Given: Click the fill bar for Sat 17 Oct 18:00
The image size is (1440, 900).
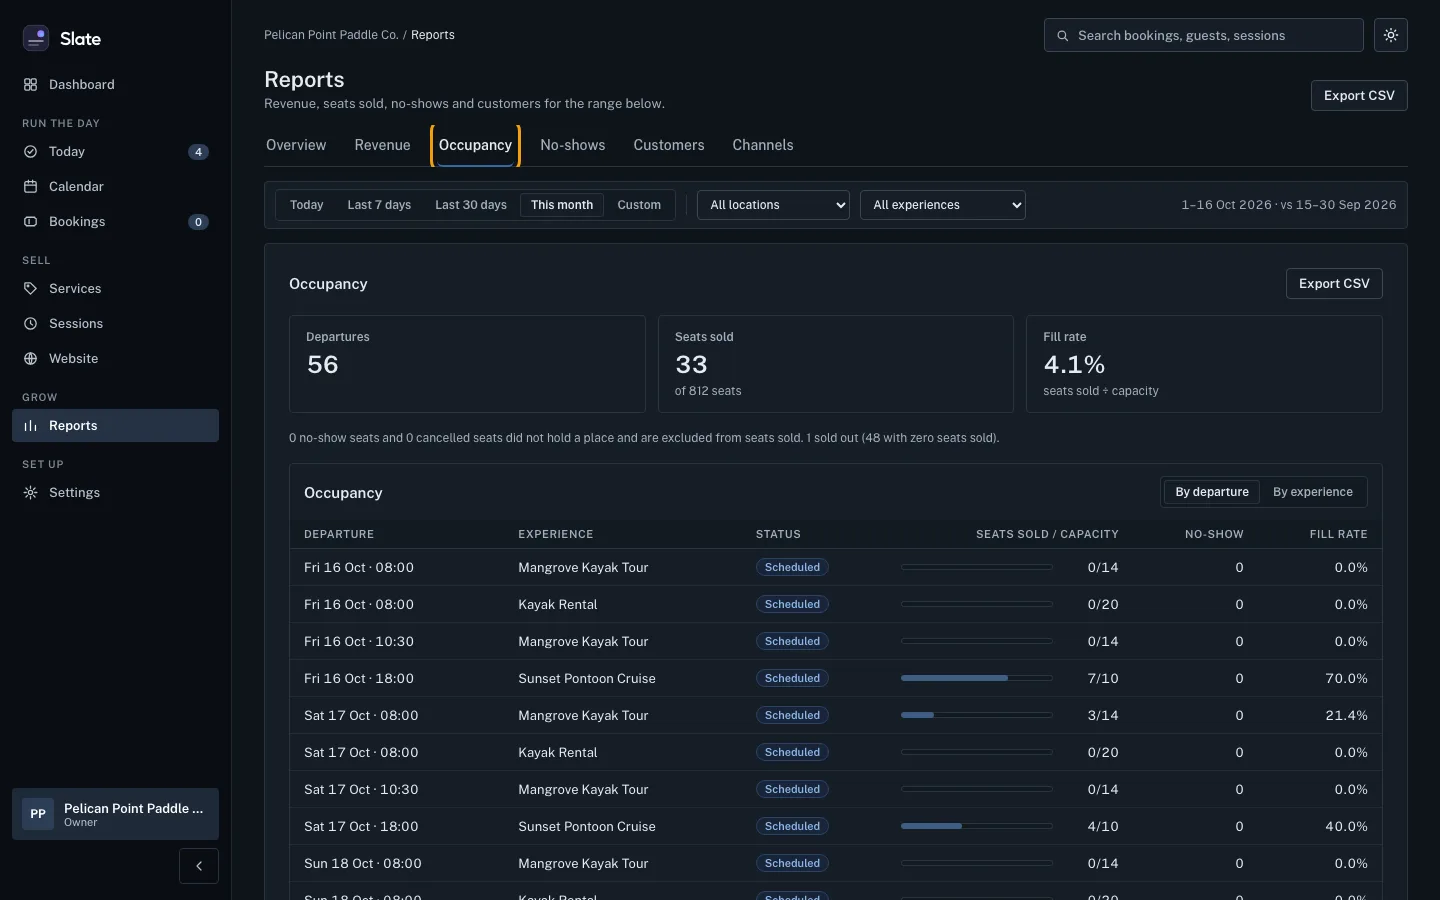Looking at the screenshot, I should coord(977,826).
